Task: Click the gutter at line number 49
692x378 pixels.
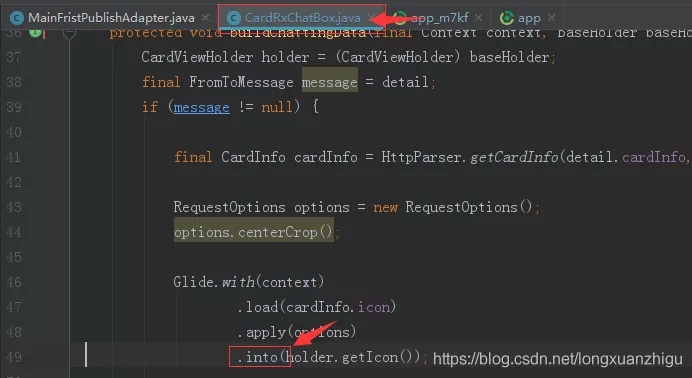Action: pyautogui.click(x=13, y=357)
